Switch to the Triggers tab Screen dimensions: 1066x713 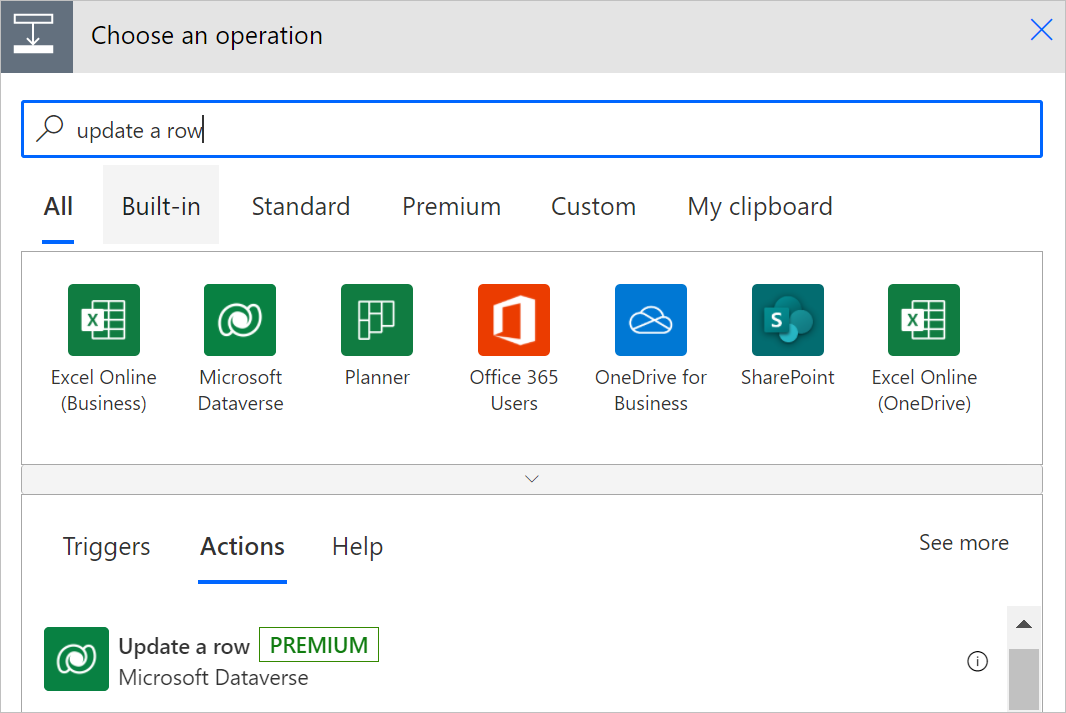click(x=106, y=546)
